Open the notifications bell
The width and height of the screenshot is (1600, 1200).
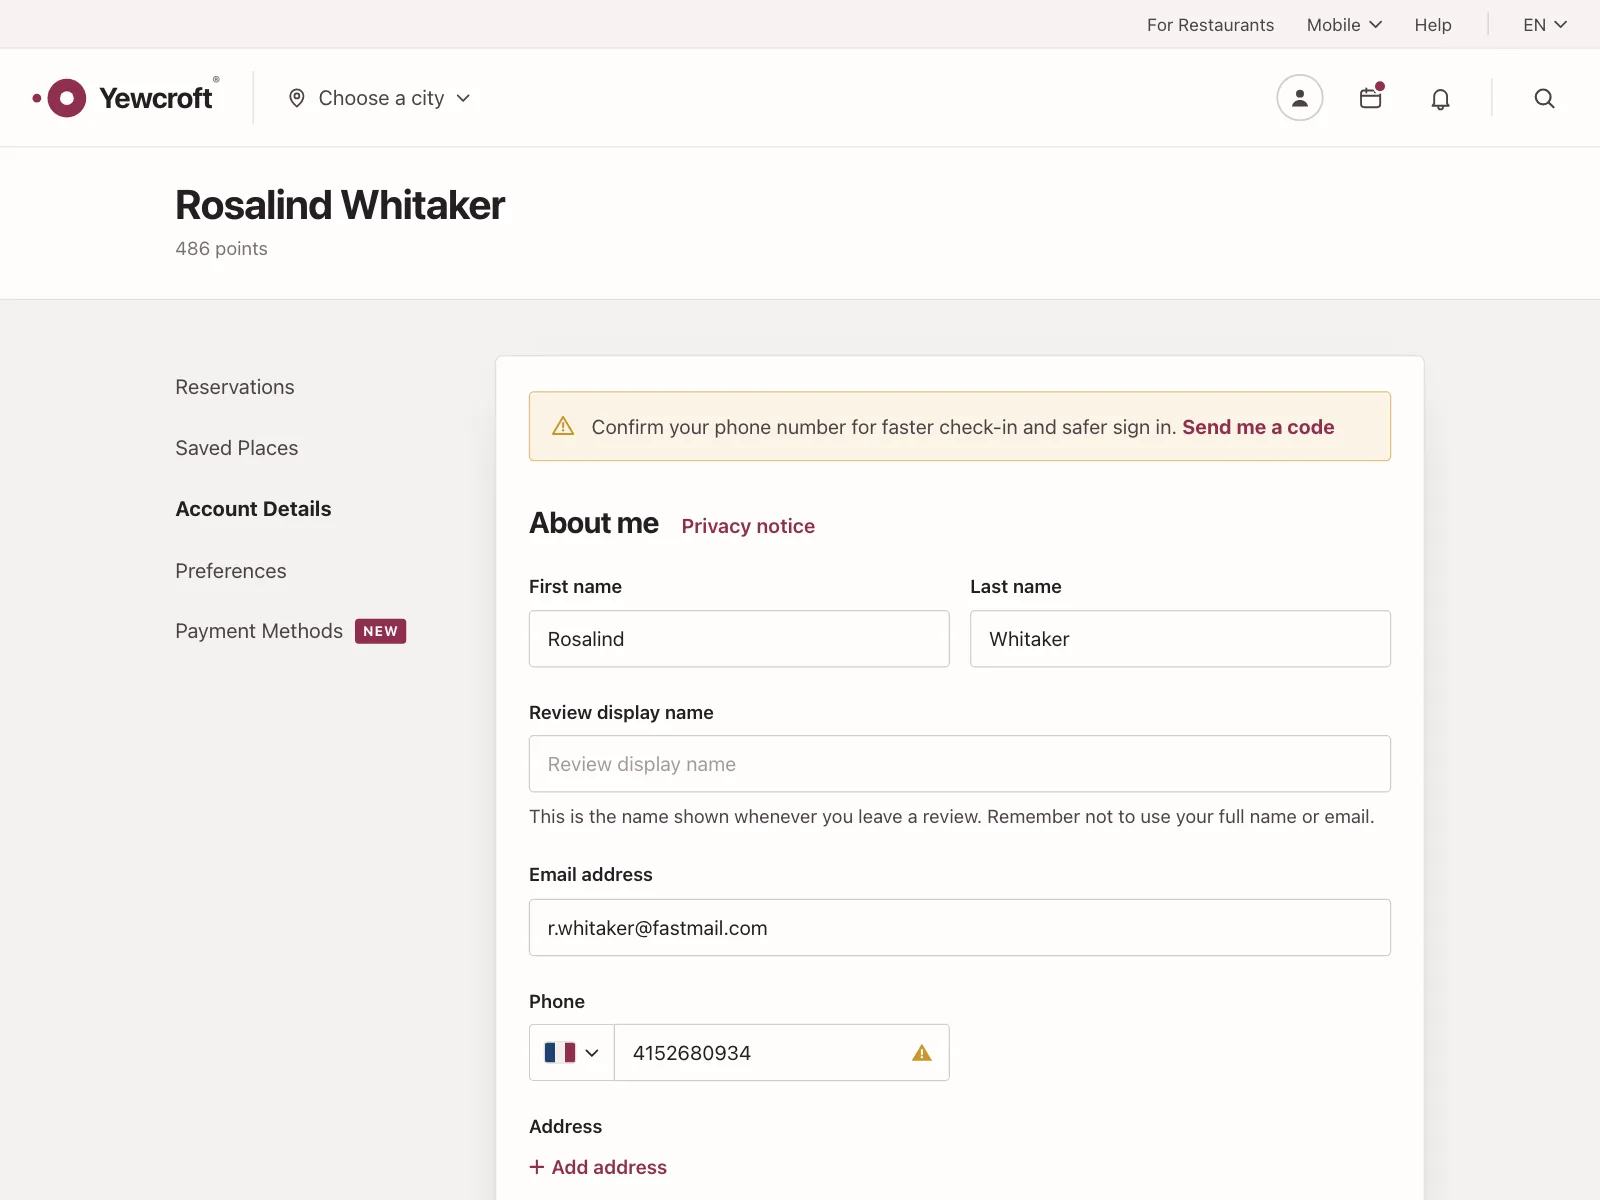(x=1440, y=98)
